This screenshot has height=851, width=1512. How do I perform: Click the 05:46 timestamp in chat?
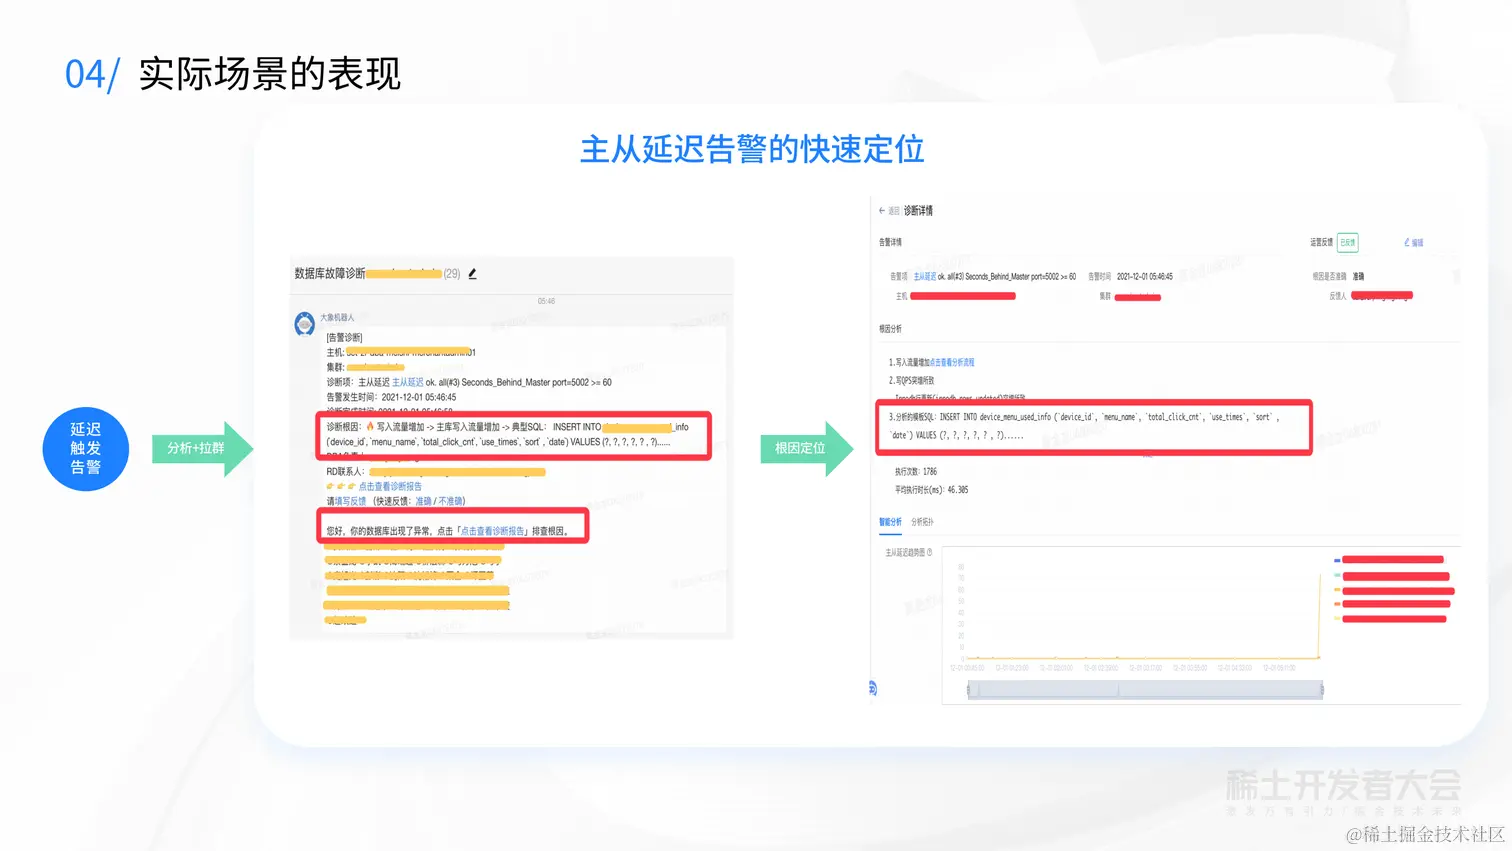click(x=546, y=301)
